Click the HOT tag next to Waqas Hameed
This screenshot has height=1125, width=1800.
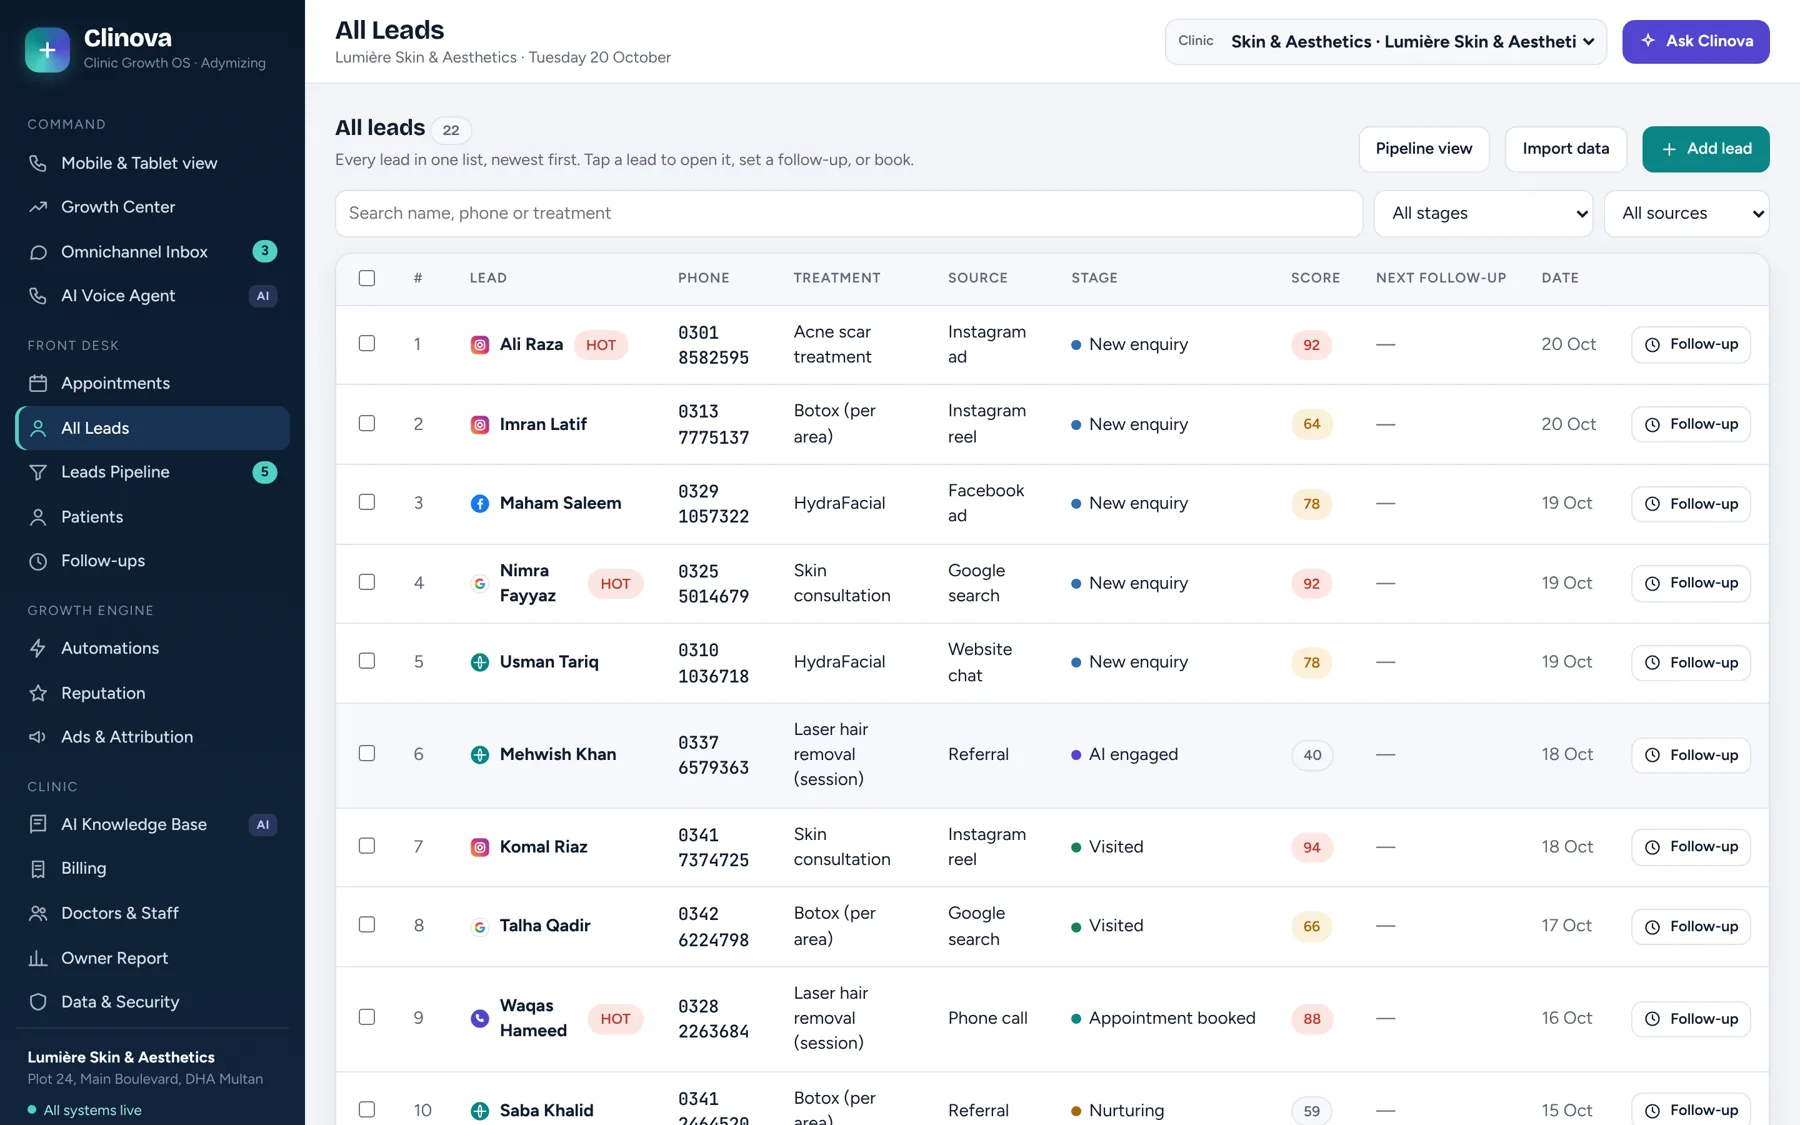click(x=615, y=1019)
